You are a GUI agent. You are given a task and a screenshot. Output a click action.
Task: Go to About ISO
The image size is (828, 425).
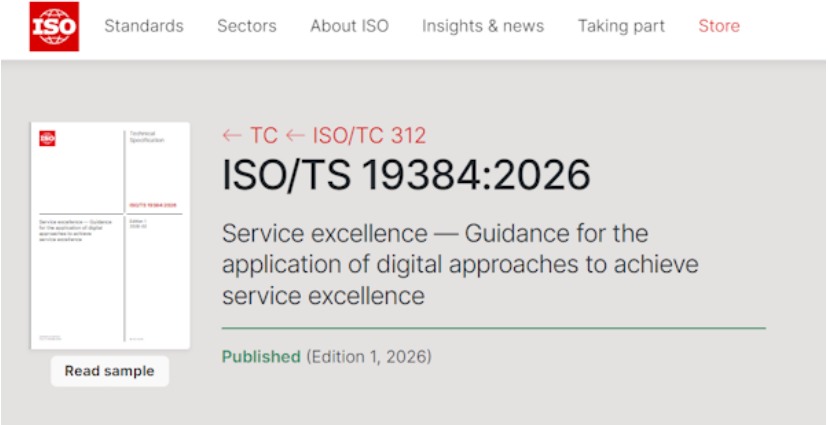point(349,26)
